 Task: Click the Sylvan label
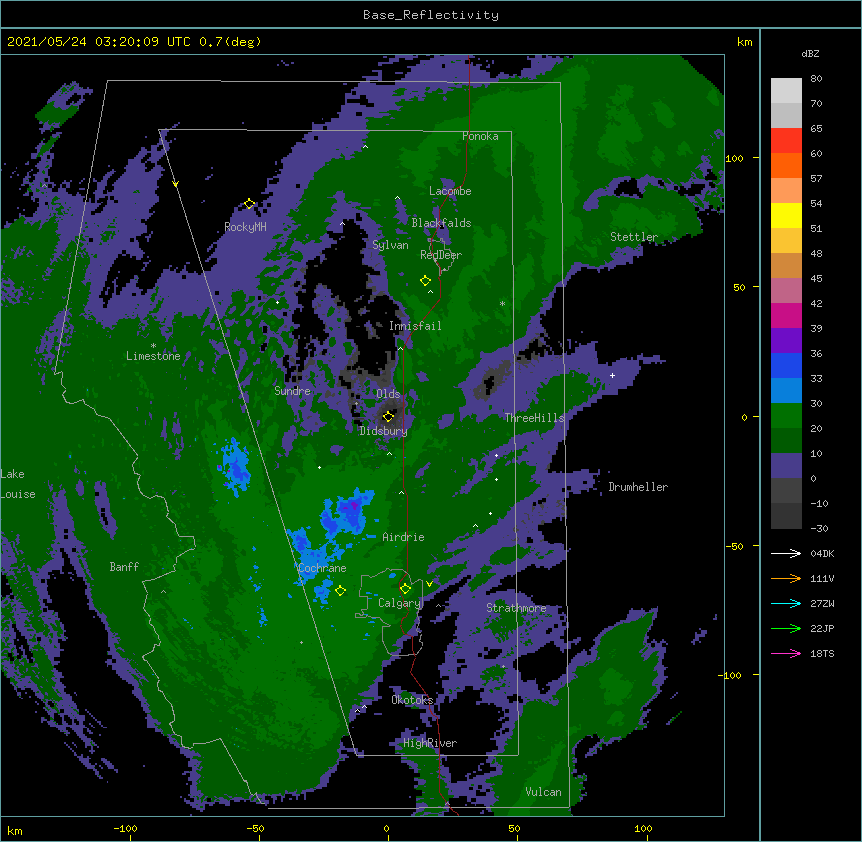[390, 245]
